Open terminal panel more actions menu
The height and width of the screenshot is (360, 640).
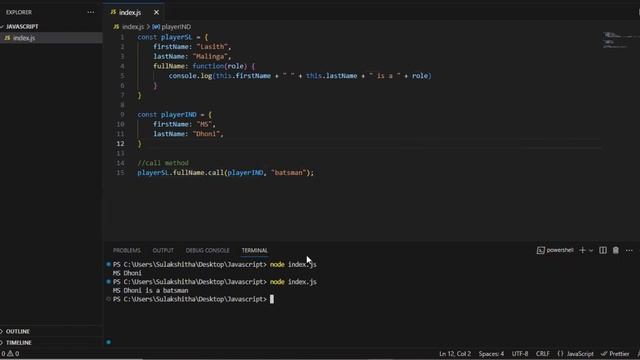629,250
